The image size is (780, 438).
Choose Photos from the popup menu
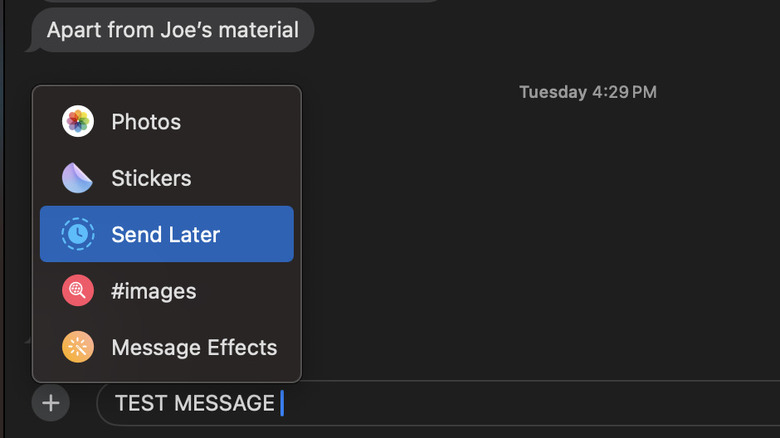coord(146,122)
